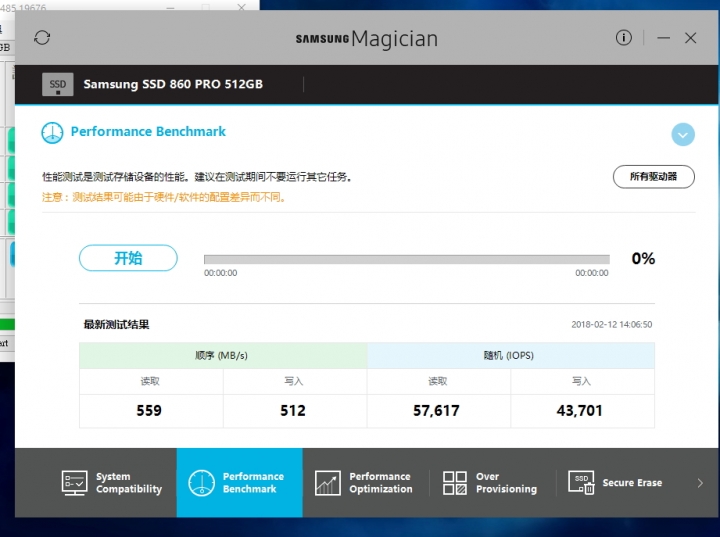Screen dimensions: 720x537
Task: Click the Secure Erase SSD trash icon
Action: point(581,482)
